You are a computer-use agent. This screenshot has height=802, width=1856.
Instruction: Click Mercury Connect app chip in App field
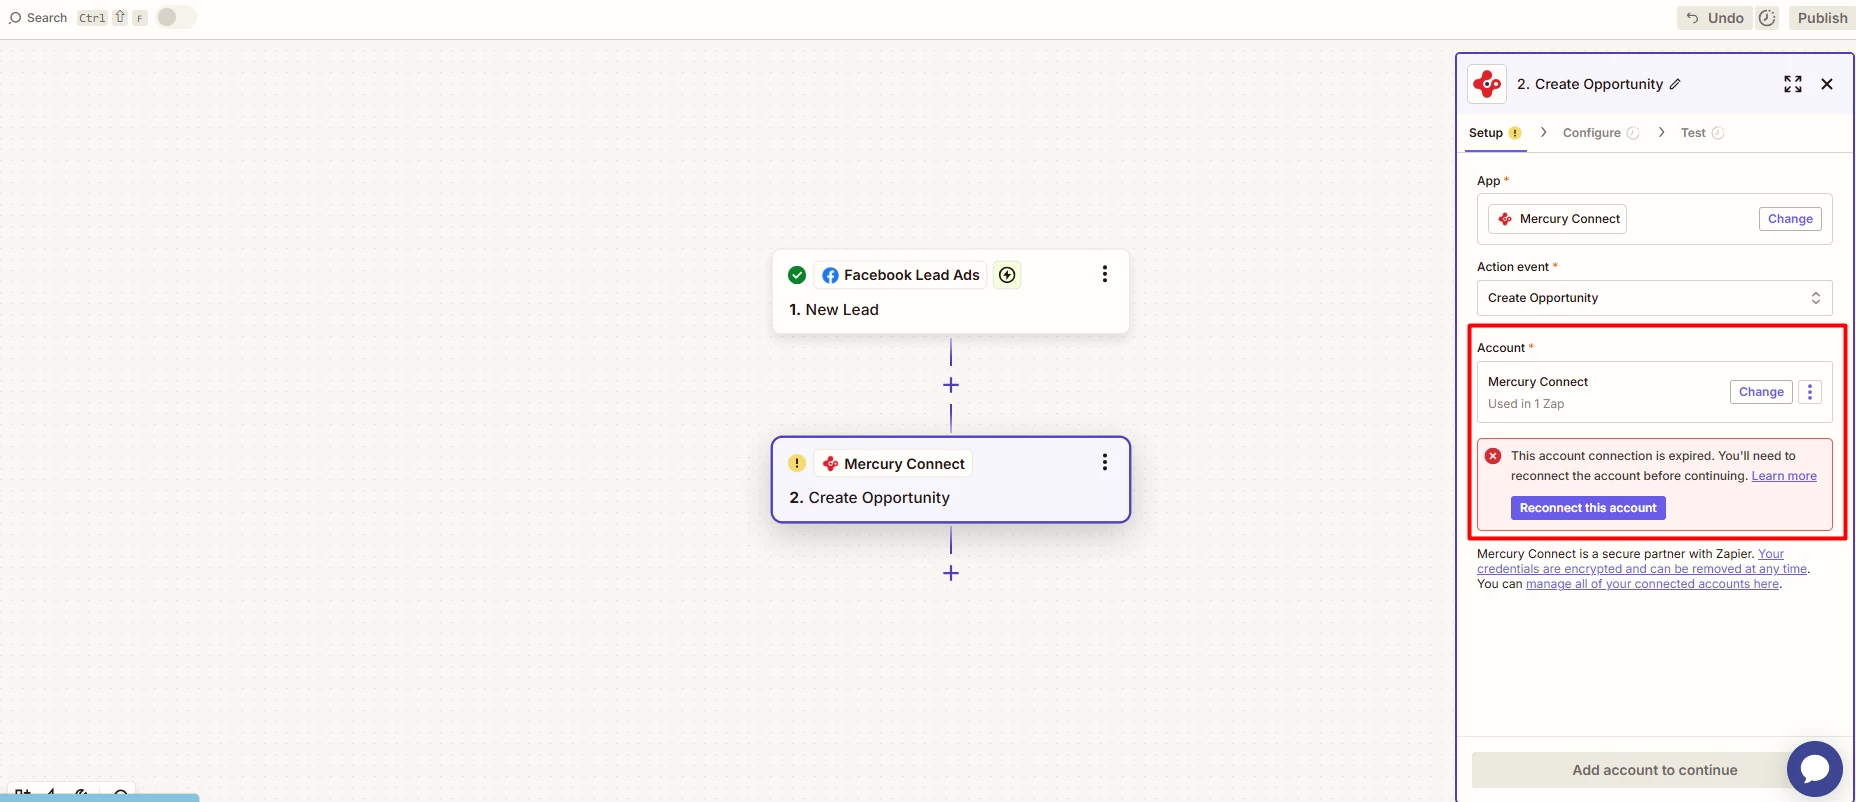coord(1557,219)
